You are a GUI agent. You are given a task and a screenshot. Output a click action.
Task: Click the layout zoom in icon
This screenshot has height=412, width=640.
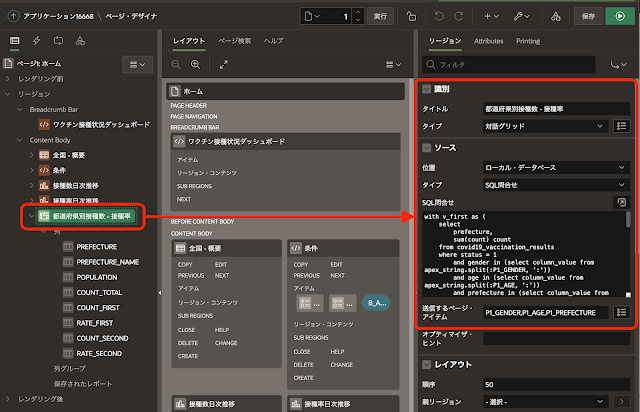click(196, 65)
